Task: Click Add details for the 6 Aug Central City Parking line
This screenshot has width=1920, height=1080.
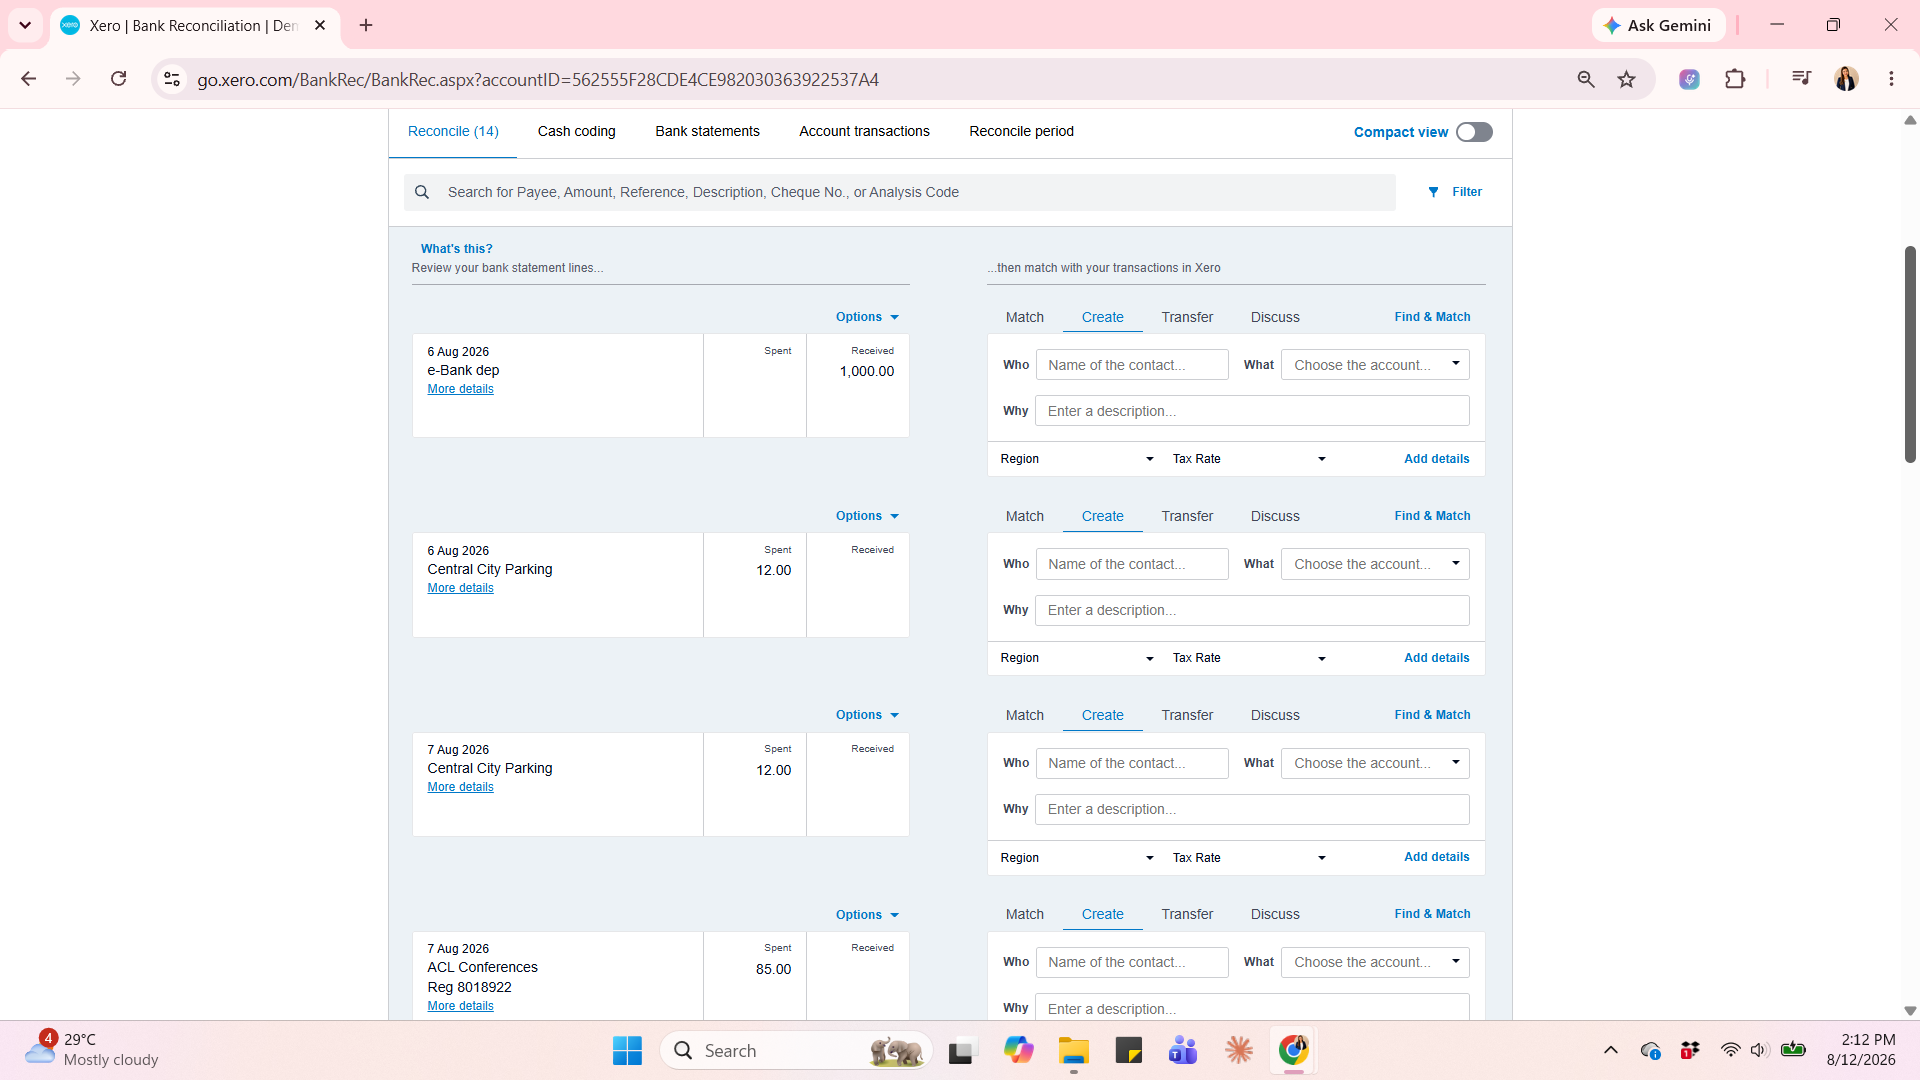Action: [1436, 658]
